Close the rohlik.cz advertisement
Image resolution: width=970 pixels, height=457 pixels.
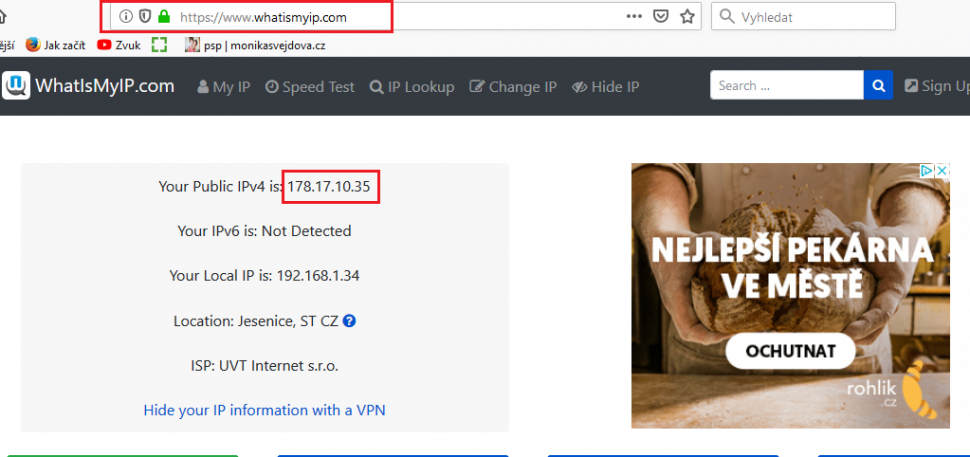(942, 171)
